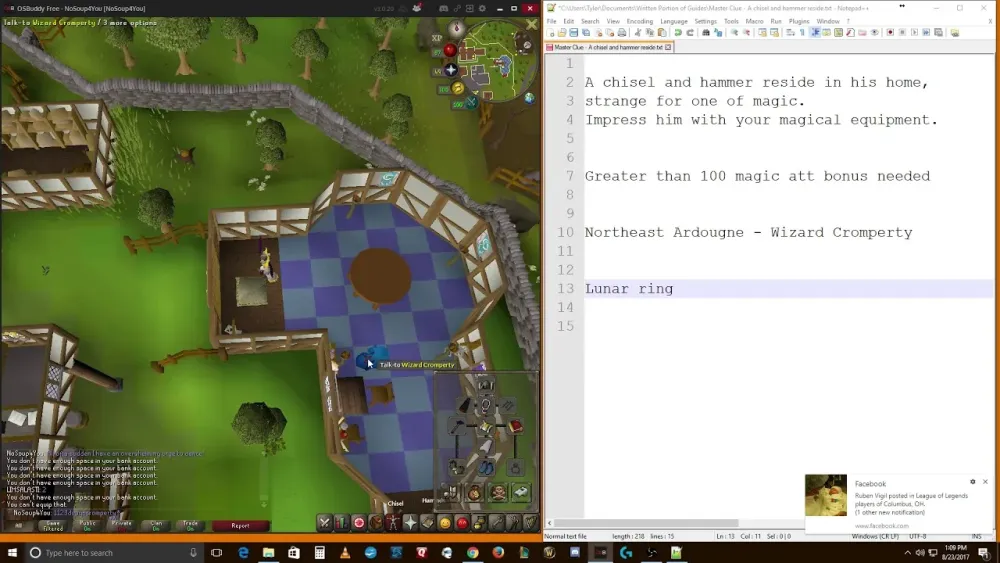Image resolution: width=1000 pixels, height=563 pixels.
Task: Click the red Report button
Action: coord(240,525)
